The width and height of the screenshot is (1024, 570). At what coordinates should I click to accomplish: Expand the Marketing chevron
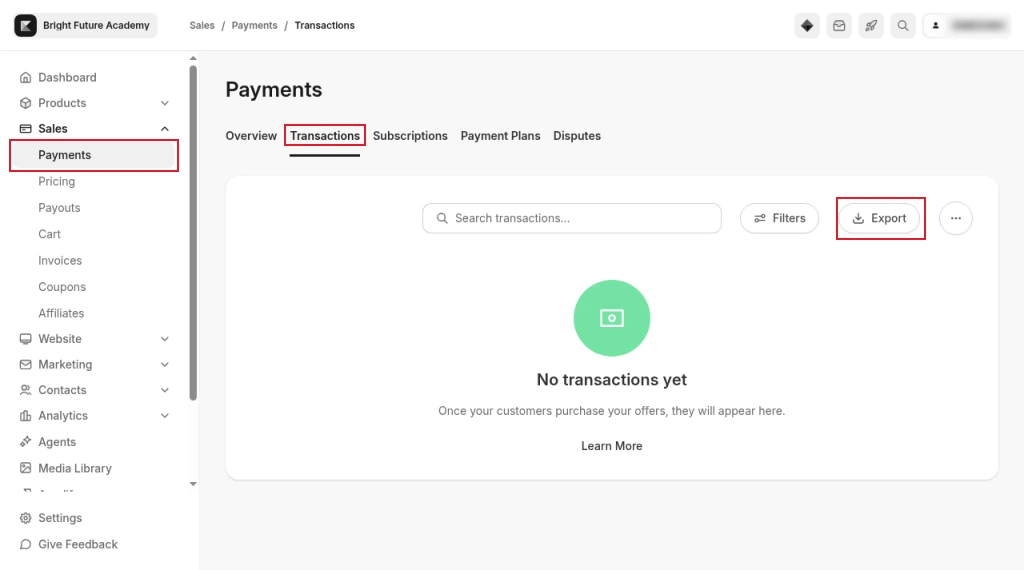165,364
